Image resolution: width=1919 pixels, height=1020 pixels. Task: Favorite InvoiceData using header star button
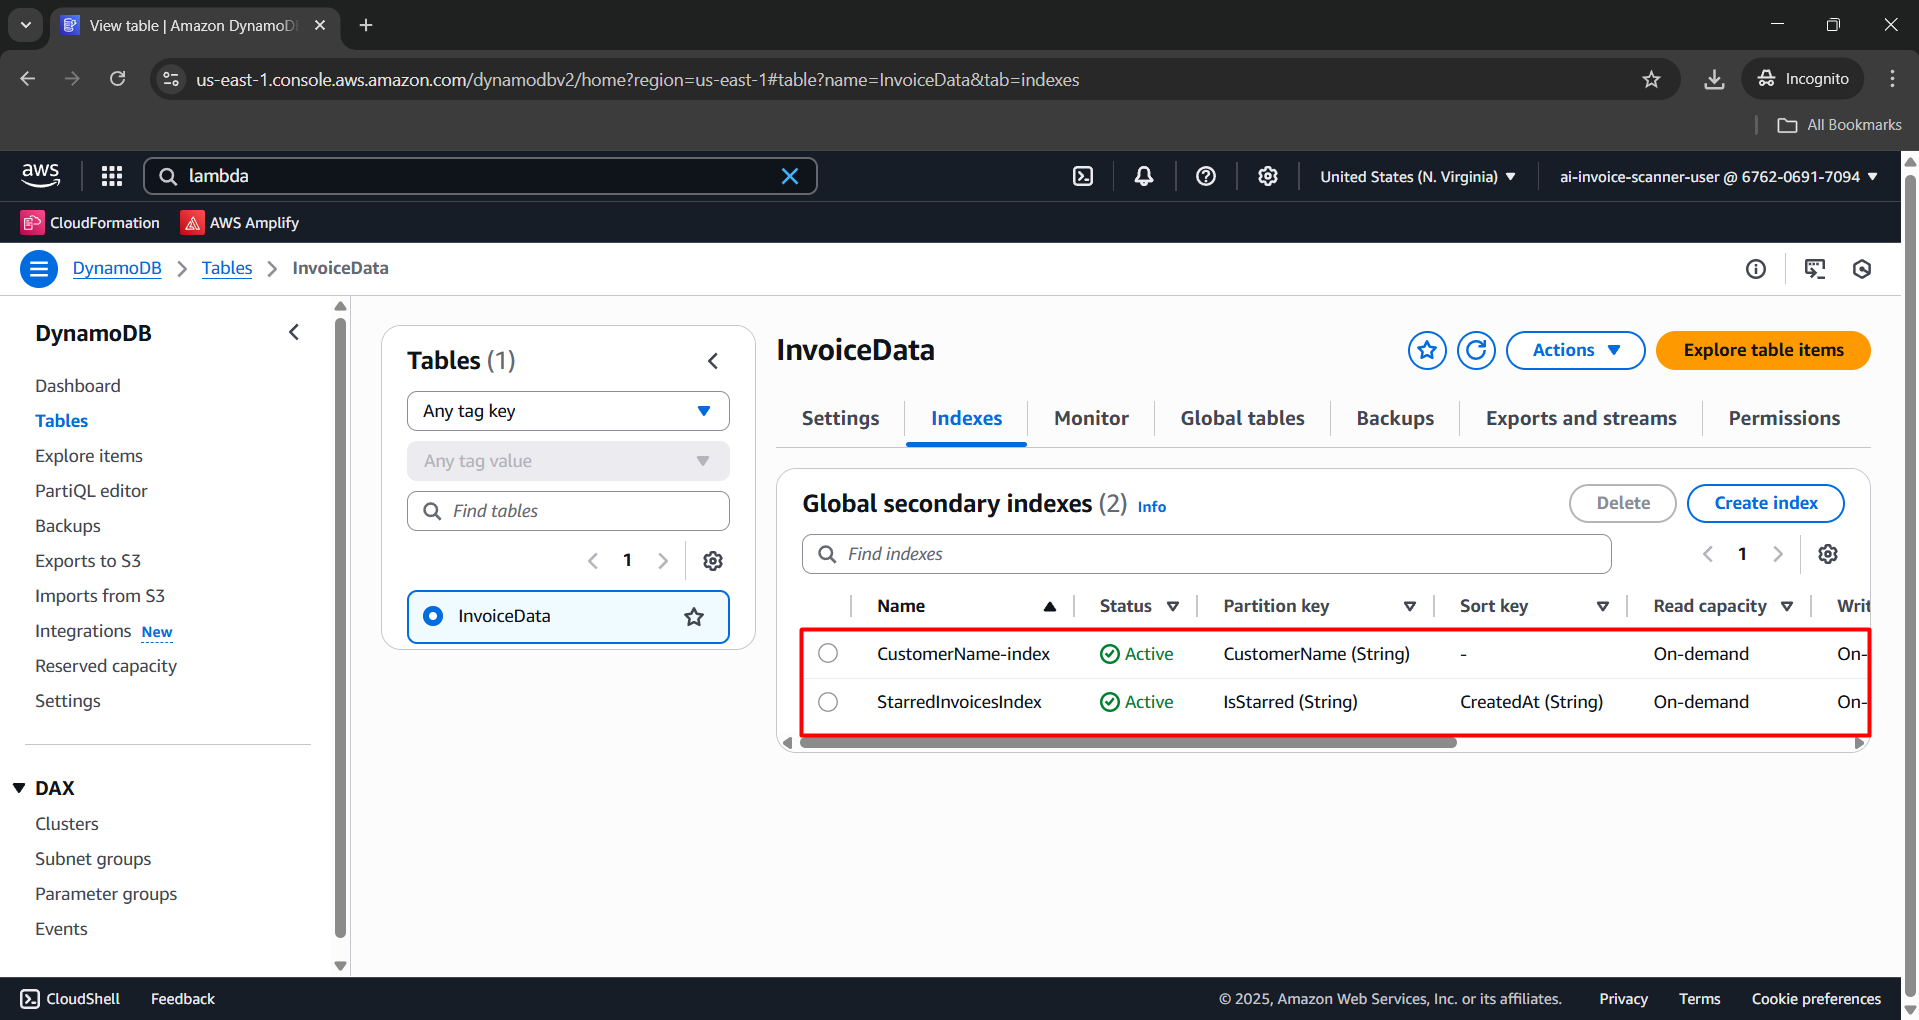[x=1427, y=350]
